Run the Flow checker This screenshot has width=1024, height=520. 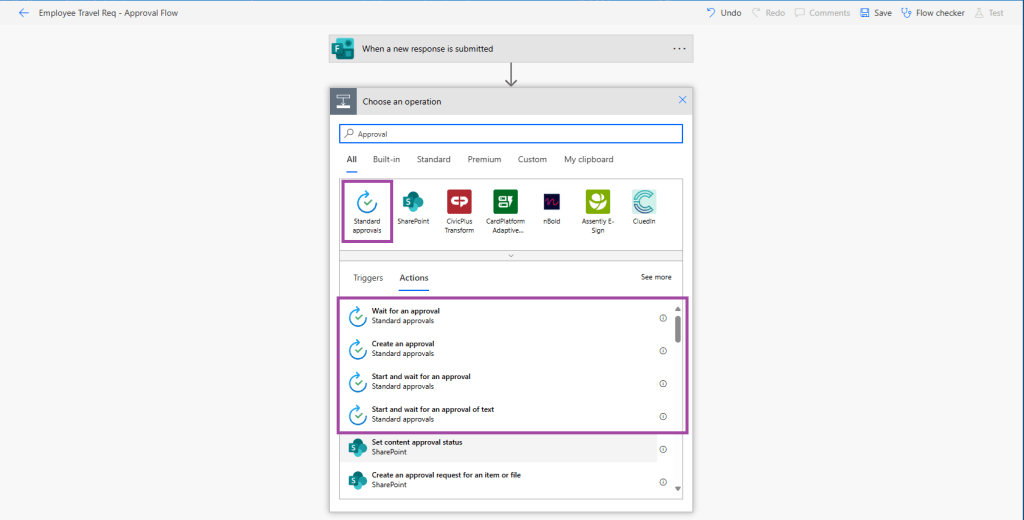933,13
